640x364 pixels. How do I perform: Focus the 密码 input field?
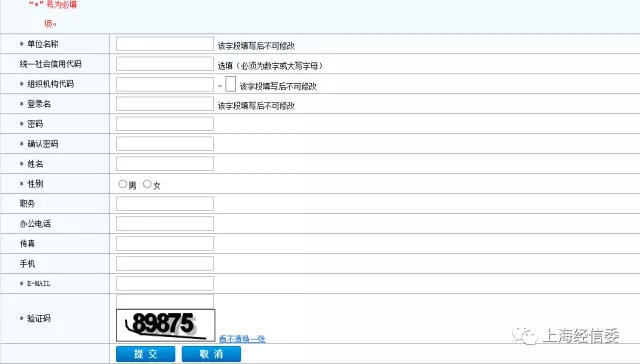pos(165,124)
